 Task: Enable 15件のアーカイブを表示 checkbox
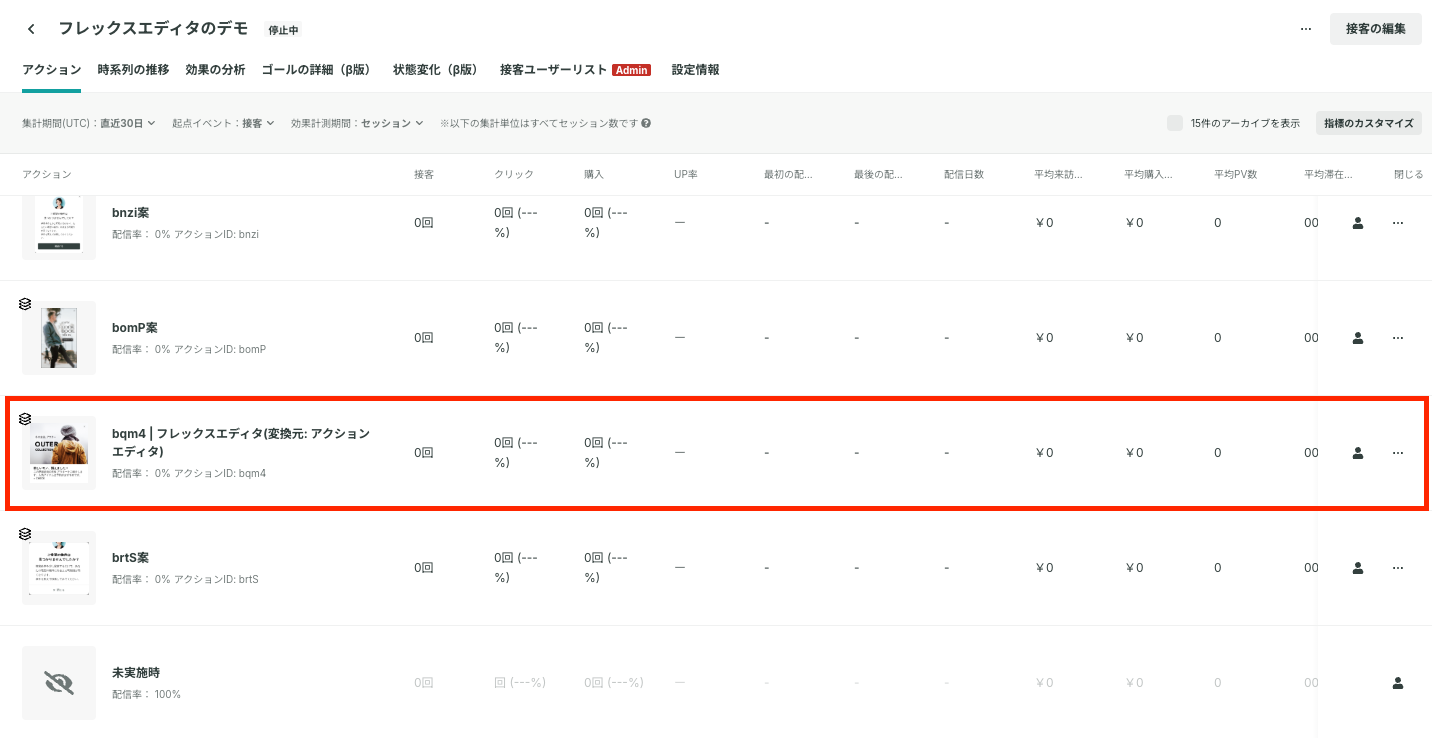(x=1175, y=123)
